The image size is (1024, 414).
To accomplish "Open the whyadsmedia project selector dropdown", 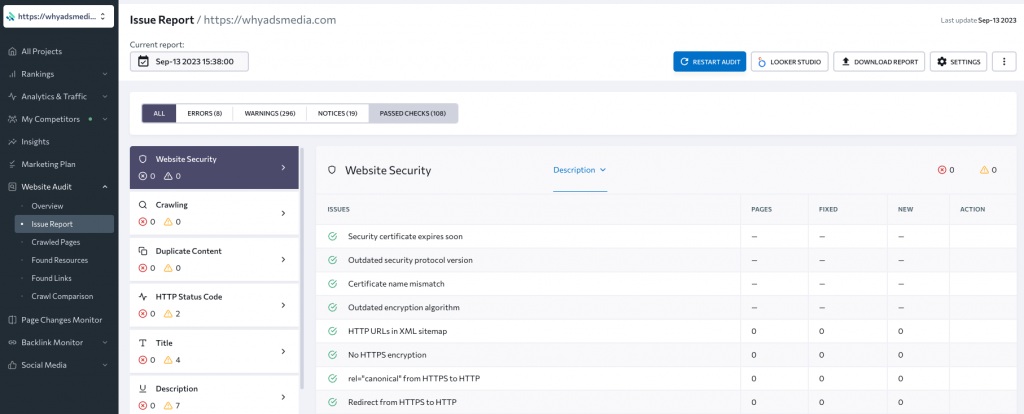I will coord(59,17).
